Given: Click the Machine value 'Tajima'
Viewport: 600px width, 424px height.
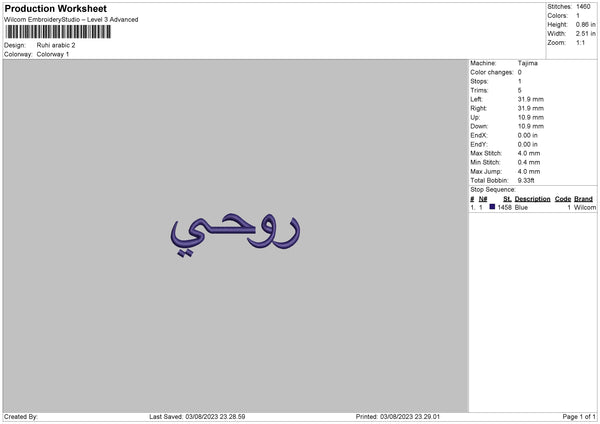Looking at the screenshot, I should (x=528, y=63).
